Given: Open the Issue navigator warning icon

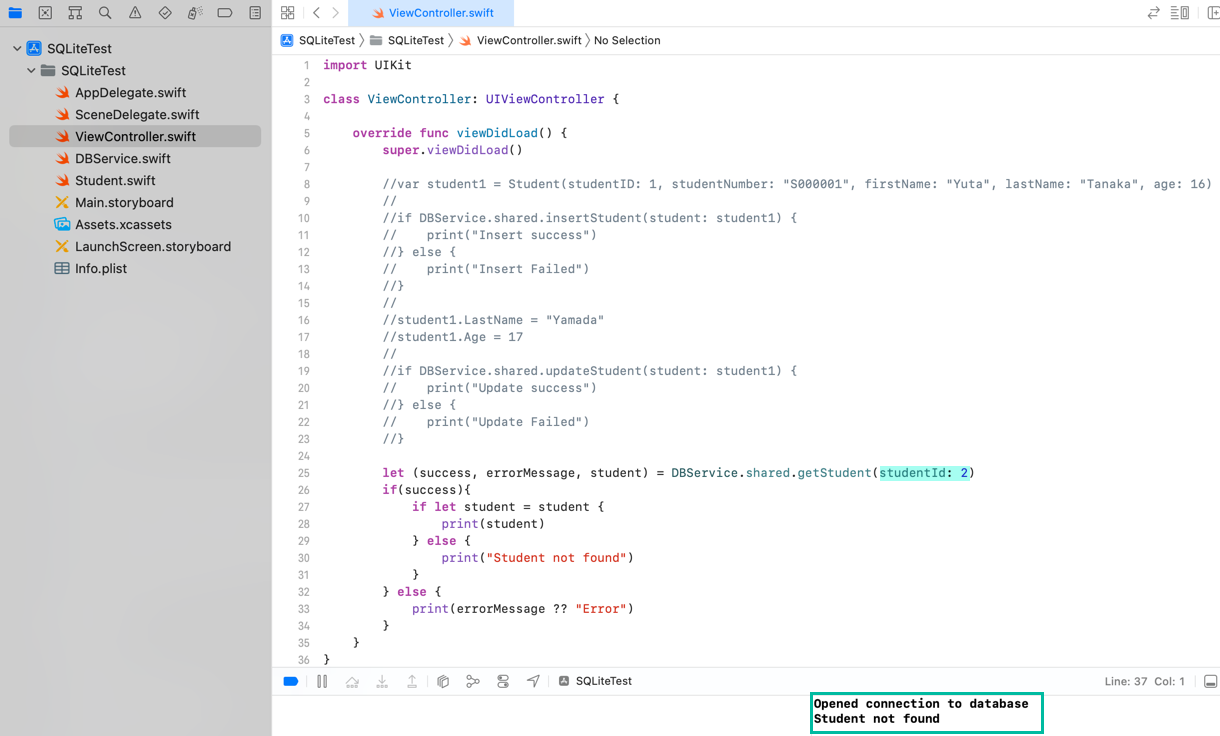Looking at the screenshot, I should click(135, 13).
